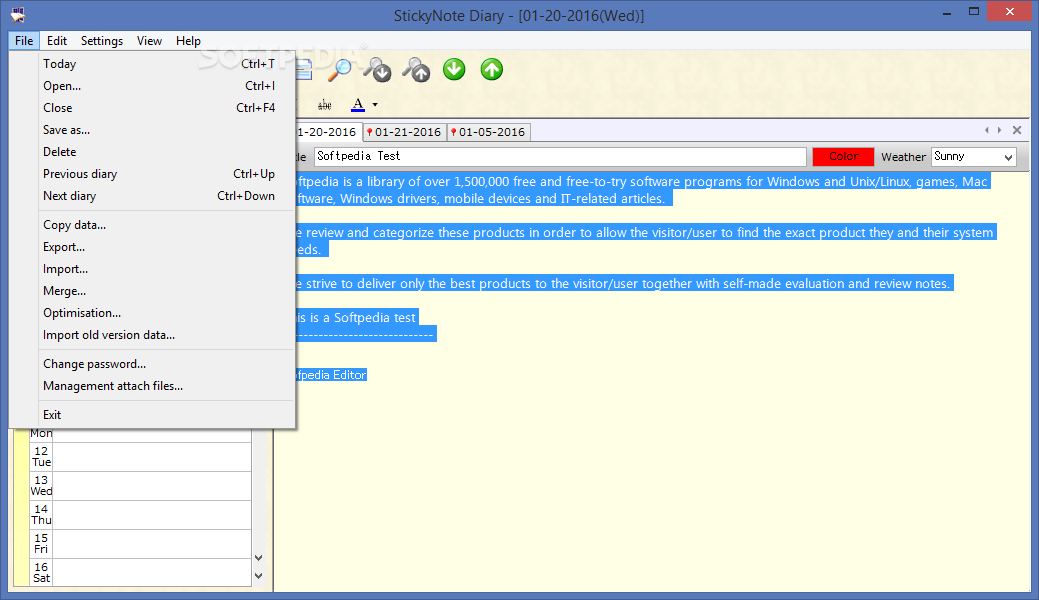The image size is (1039, 600).
Task: Click the upper scroll-down arrow of calendar list
Action: tap(258, 558)
